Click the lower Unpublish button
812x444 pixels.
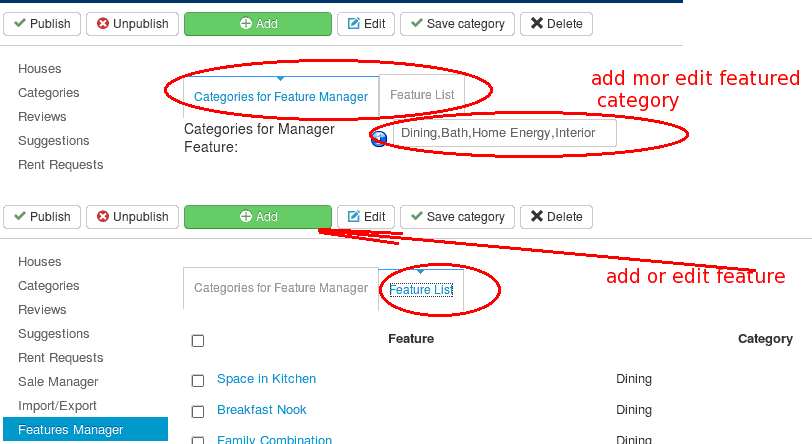coord(133,217)
